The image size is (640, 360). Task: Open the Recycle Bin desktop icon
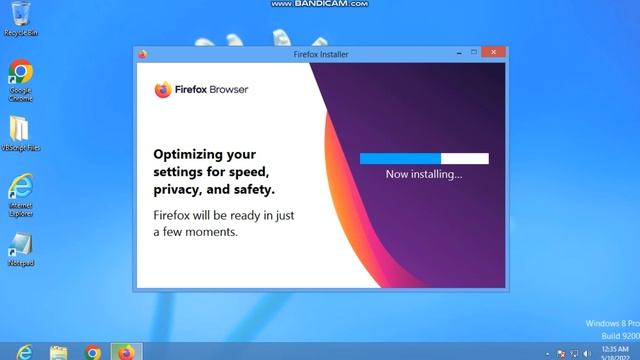pyautogui.click(x=20, y=18)
